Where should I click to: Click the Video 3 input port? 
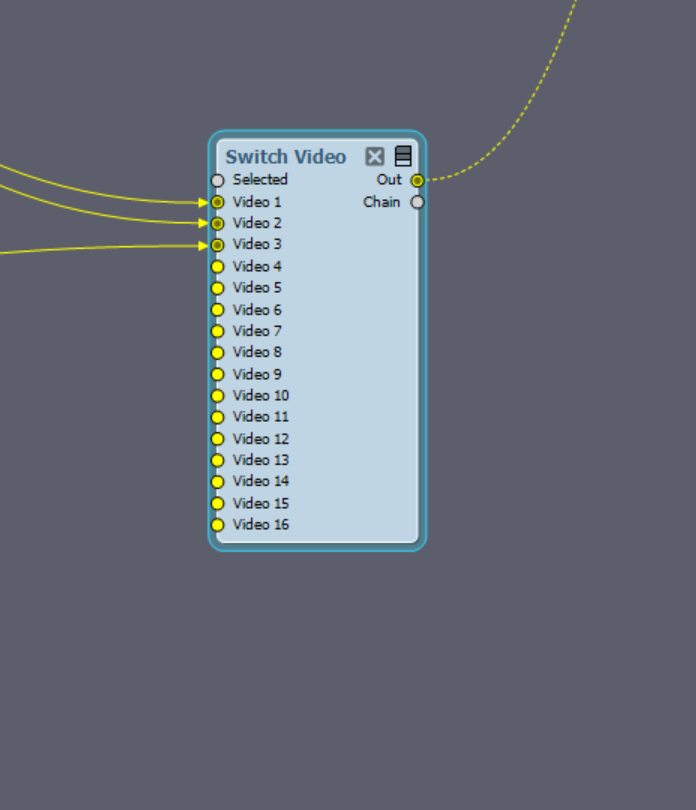(x=218, y=245)
